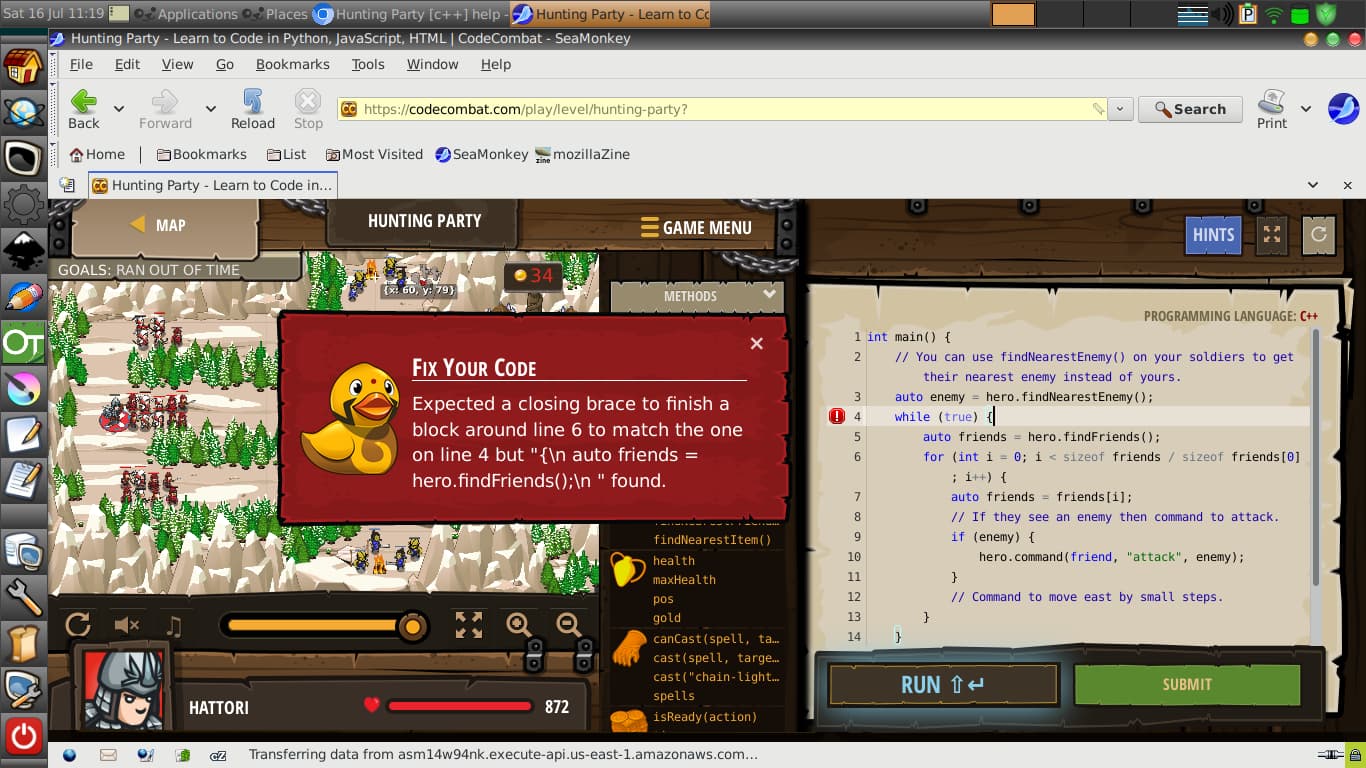Open the Game Menu
The image size is (1366, 768).
(696, 227)
